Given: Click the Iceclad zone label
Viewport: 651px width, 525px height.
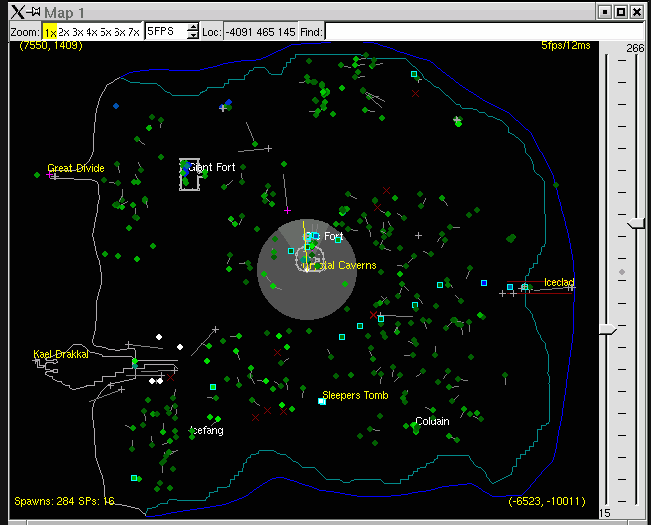Looking at the screenshot, I should point(559,282).
